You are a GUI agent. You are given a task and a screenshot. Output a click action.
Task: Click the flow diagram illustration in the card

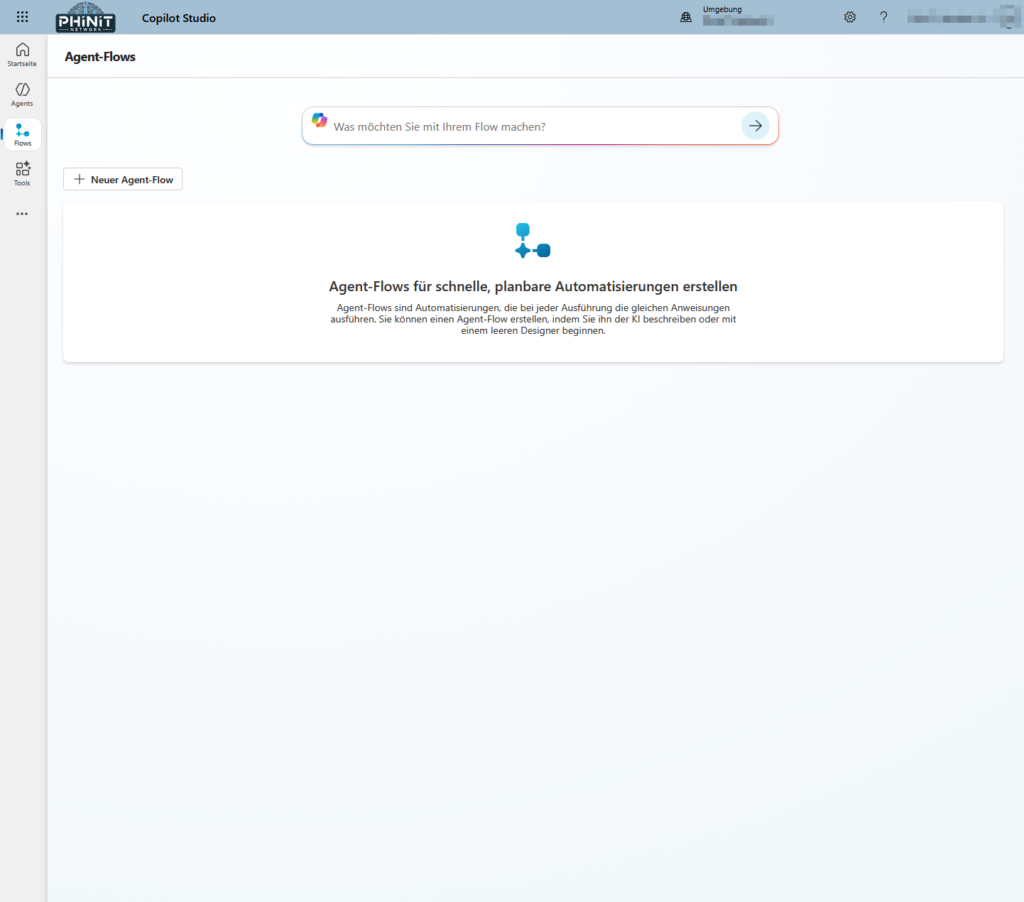point(532,242)
